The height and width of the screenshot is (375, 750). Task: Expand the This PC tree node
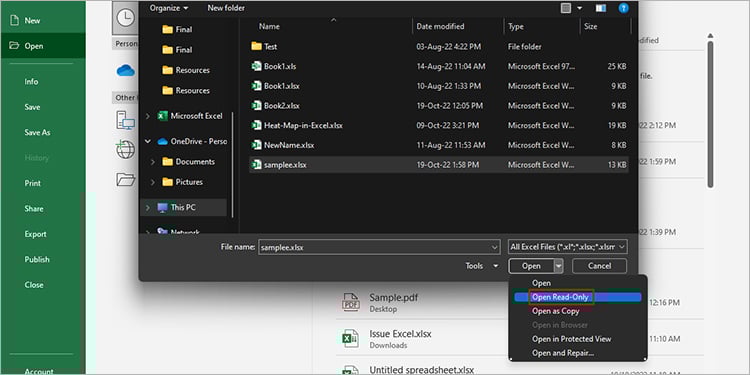(148, 208)
